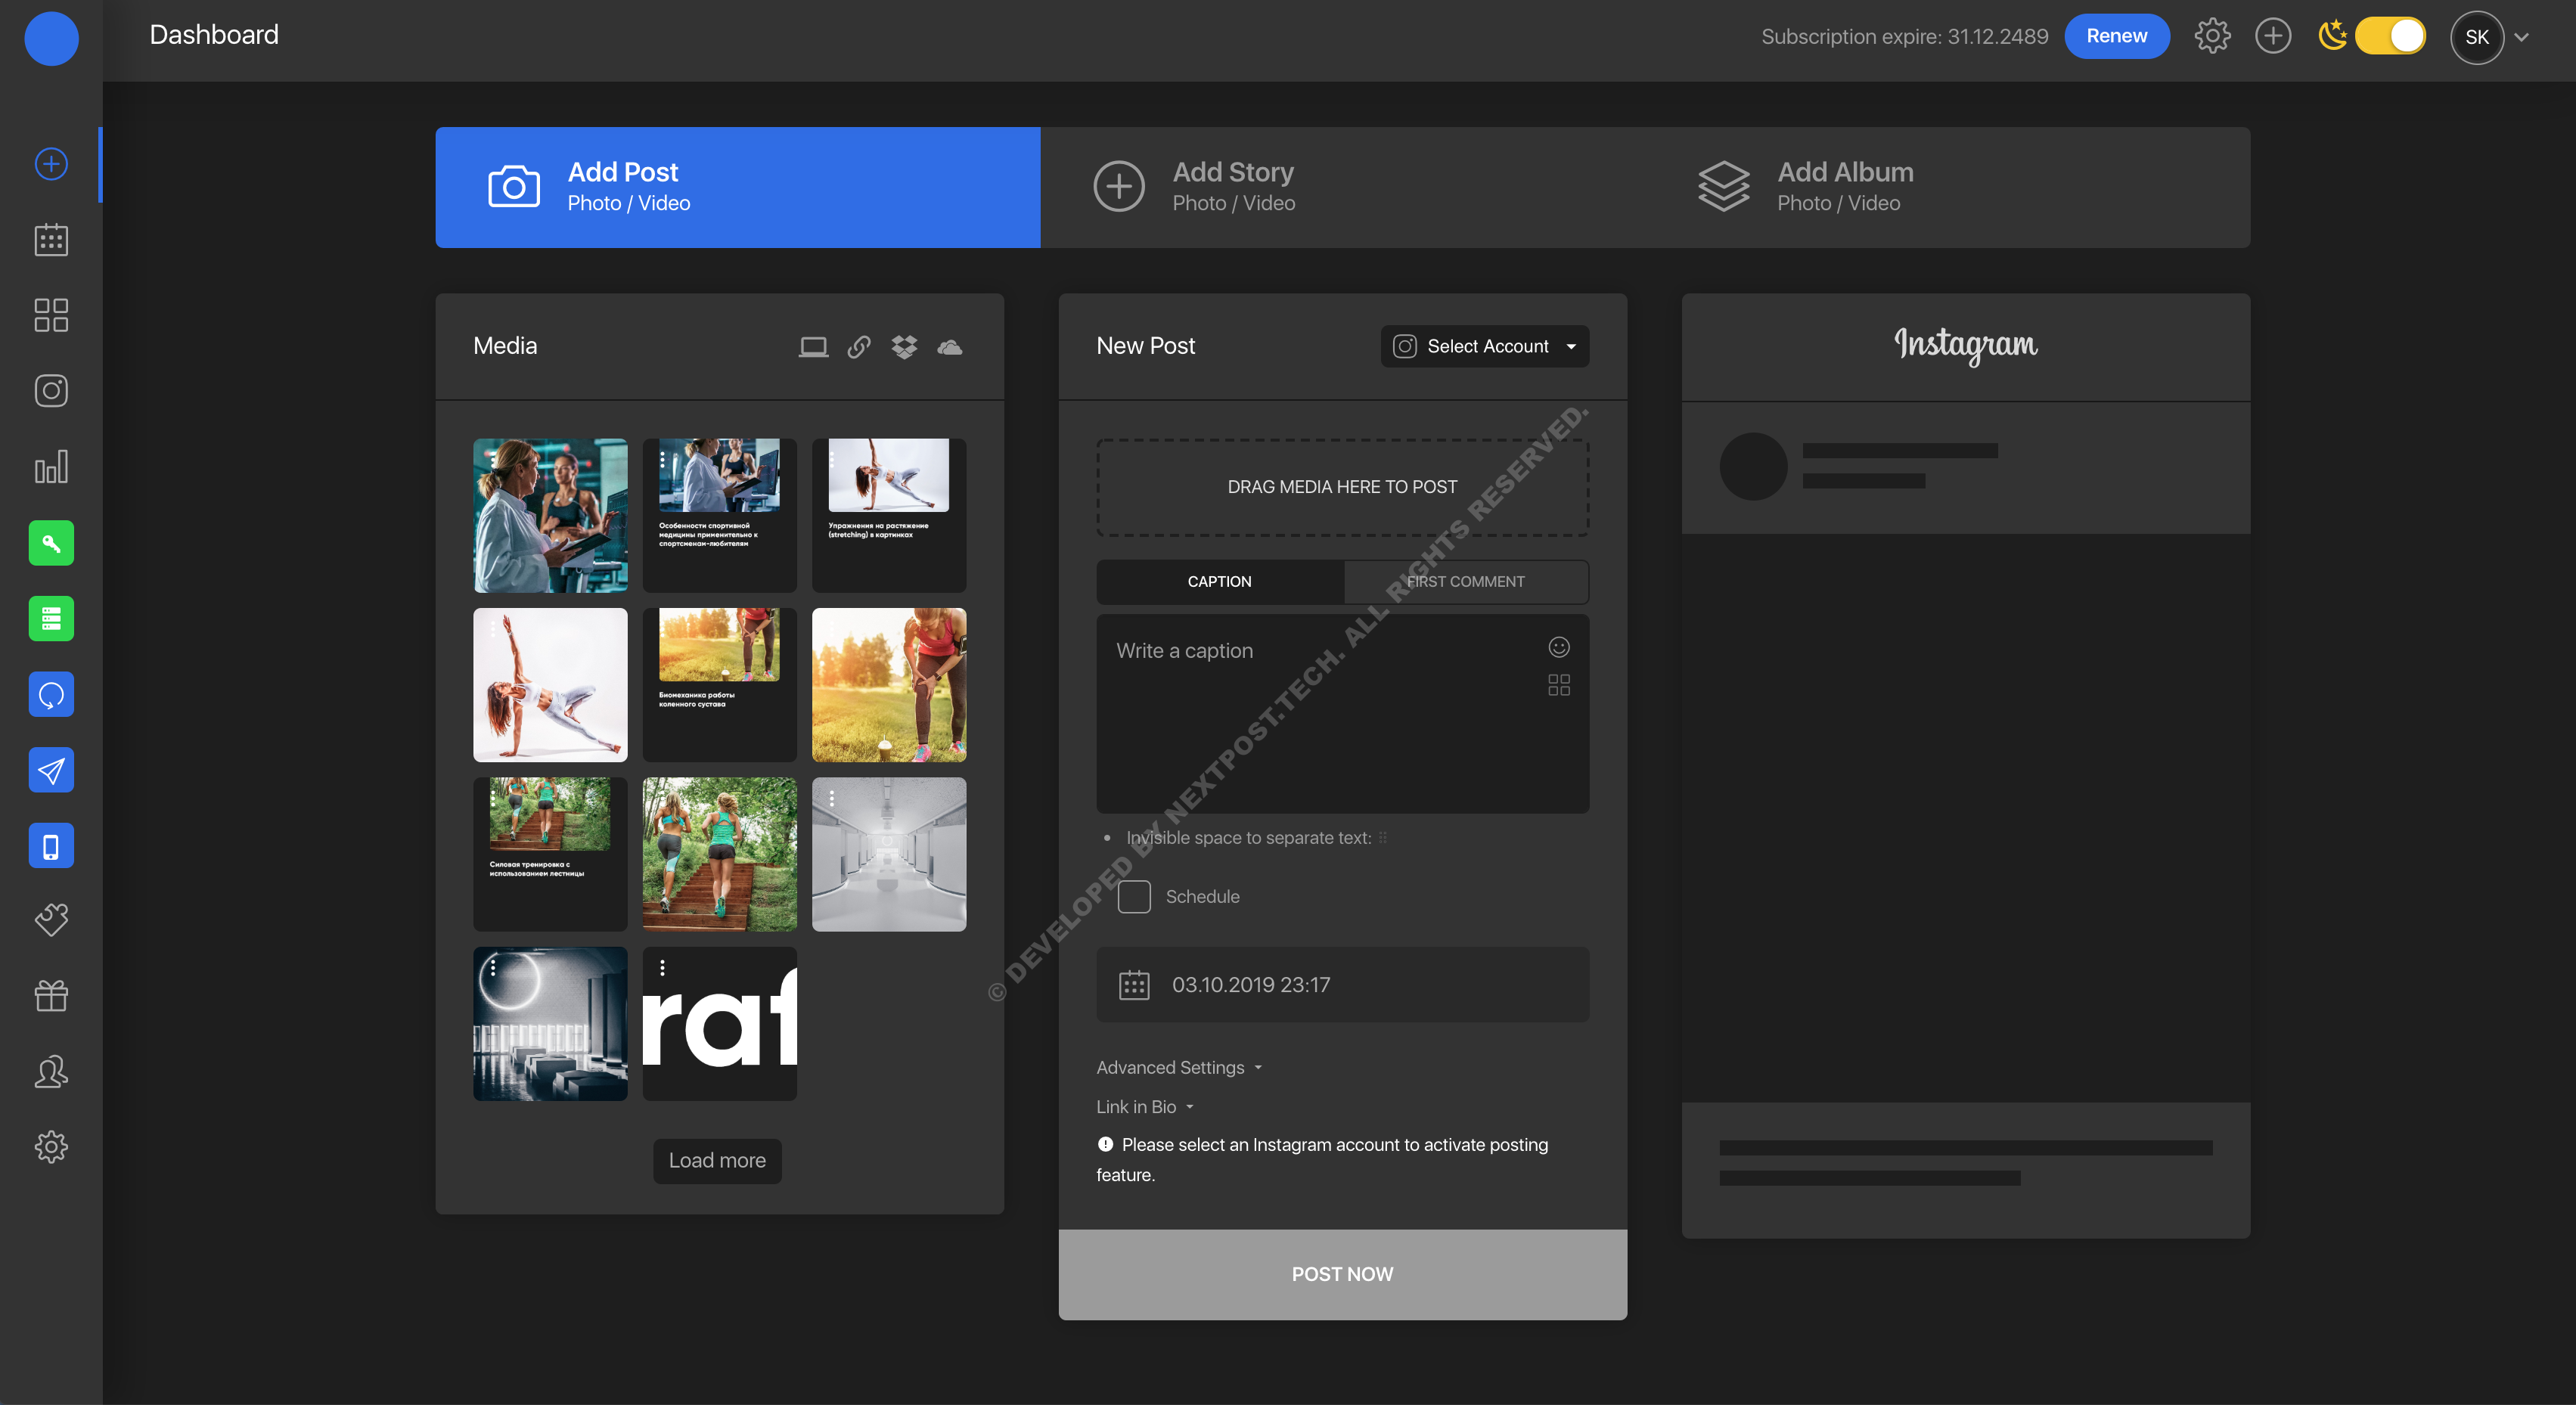2576x1405 pixels.
Task: Open the Instagram accounts sidebar icon
Action: pyautogui.click(x=51, y=391)
